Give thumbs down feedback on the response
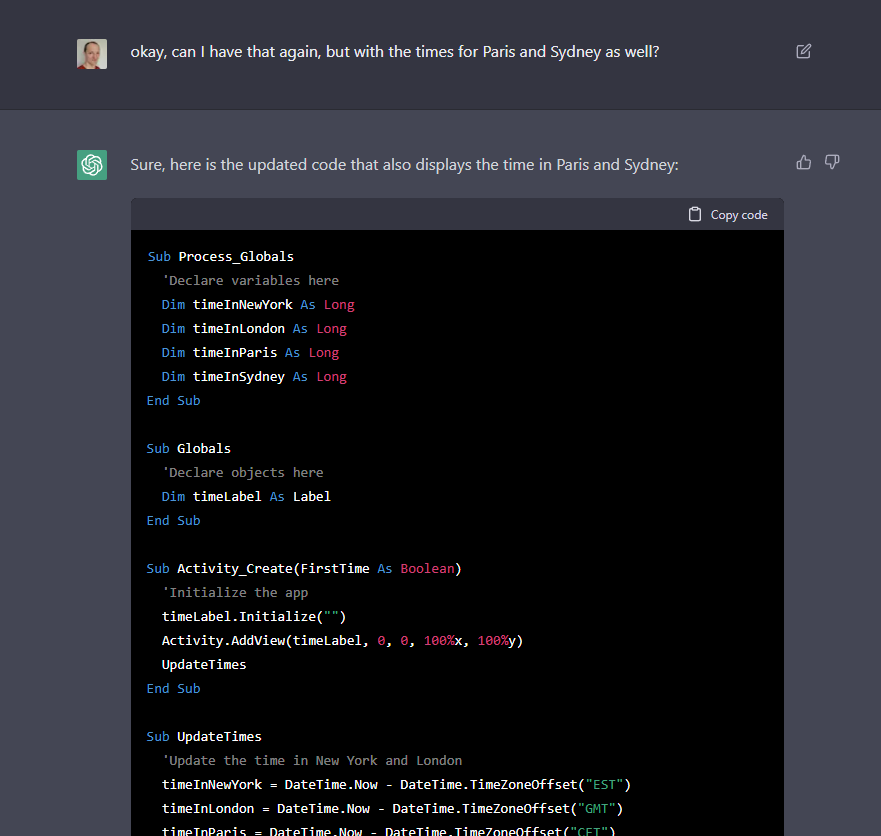Viewport: 881px width, 836px height. (832, 162)
